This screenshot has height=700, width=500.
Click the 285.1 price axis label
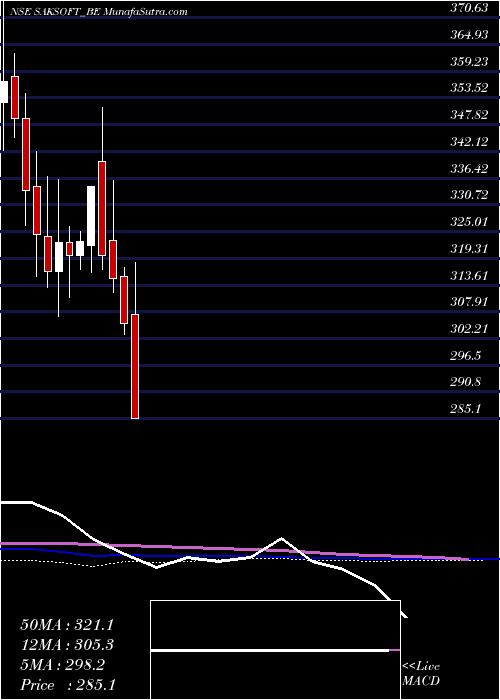point(466,409)
